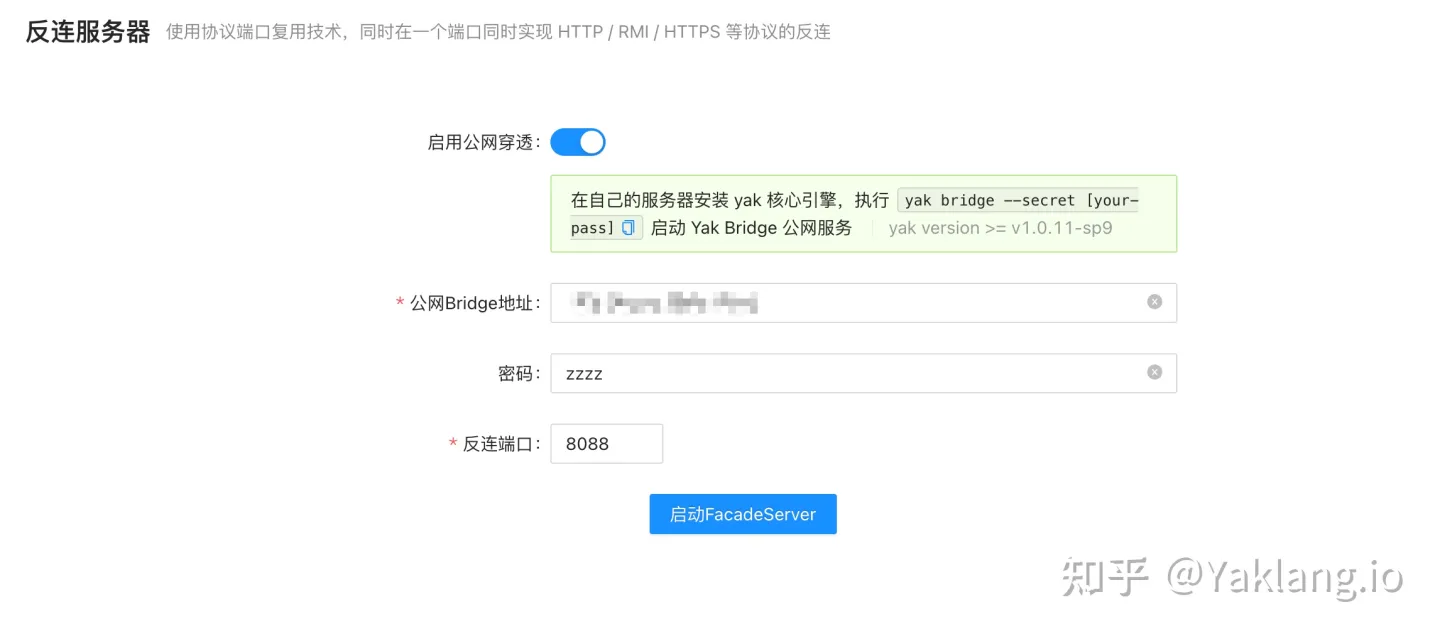Clear the 公网Bridge地址 field
The height and width of the screenshot is (641, 1440).
click(x=1154, y=302)
